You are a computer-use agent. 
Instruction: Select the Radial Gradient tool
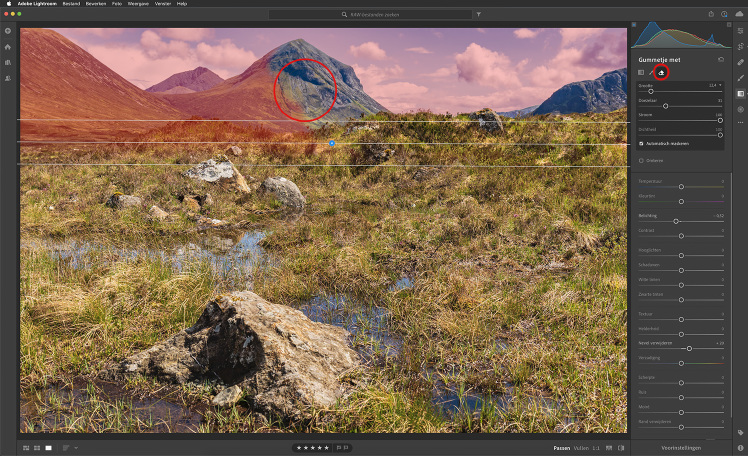coord(740,110)
